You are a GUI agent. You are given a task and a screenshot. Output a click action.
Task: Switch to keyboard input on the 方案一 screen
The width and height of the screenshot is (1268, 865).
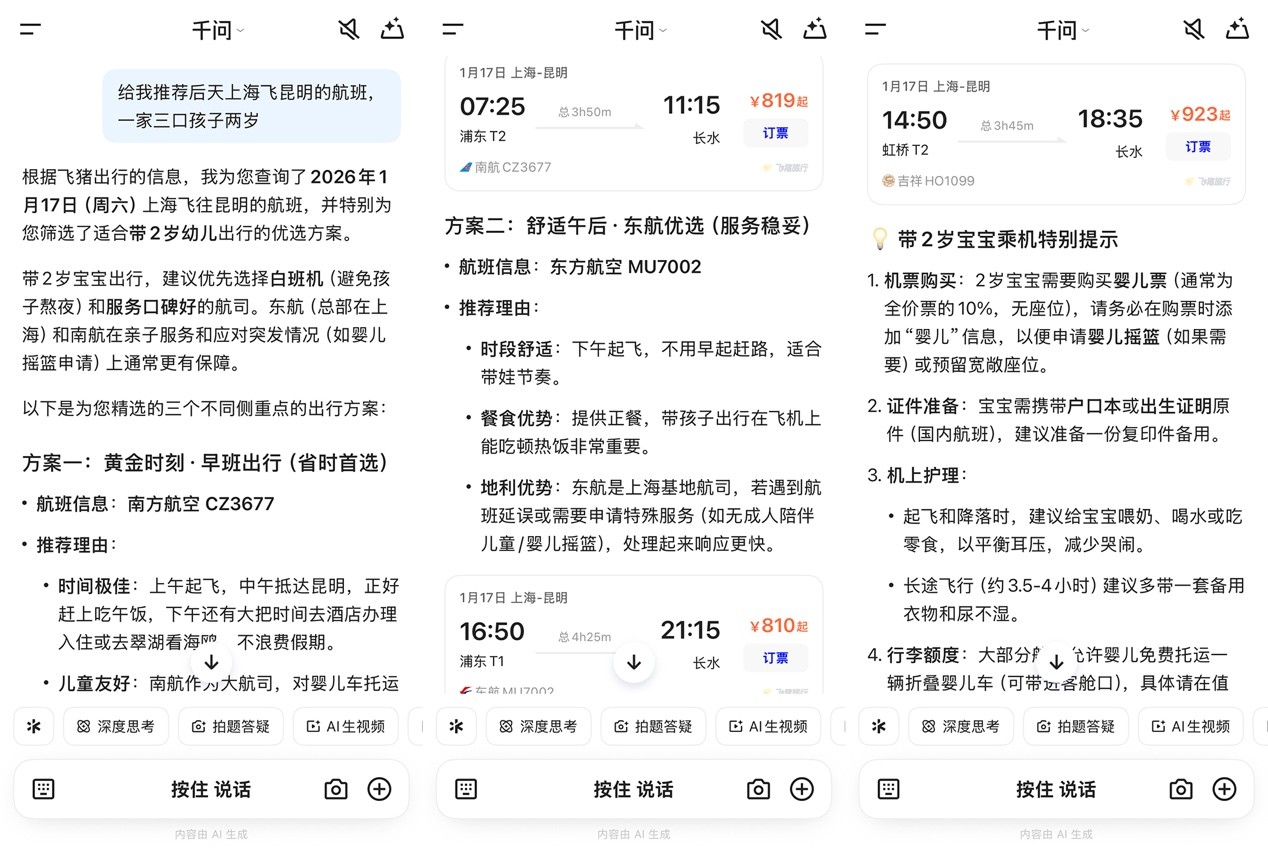[x=43, y=789]
